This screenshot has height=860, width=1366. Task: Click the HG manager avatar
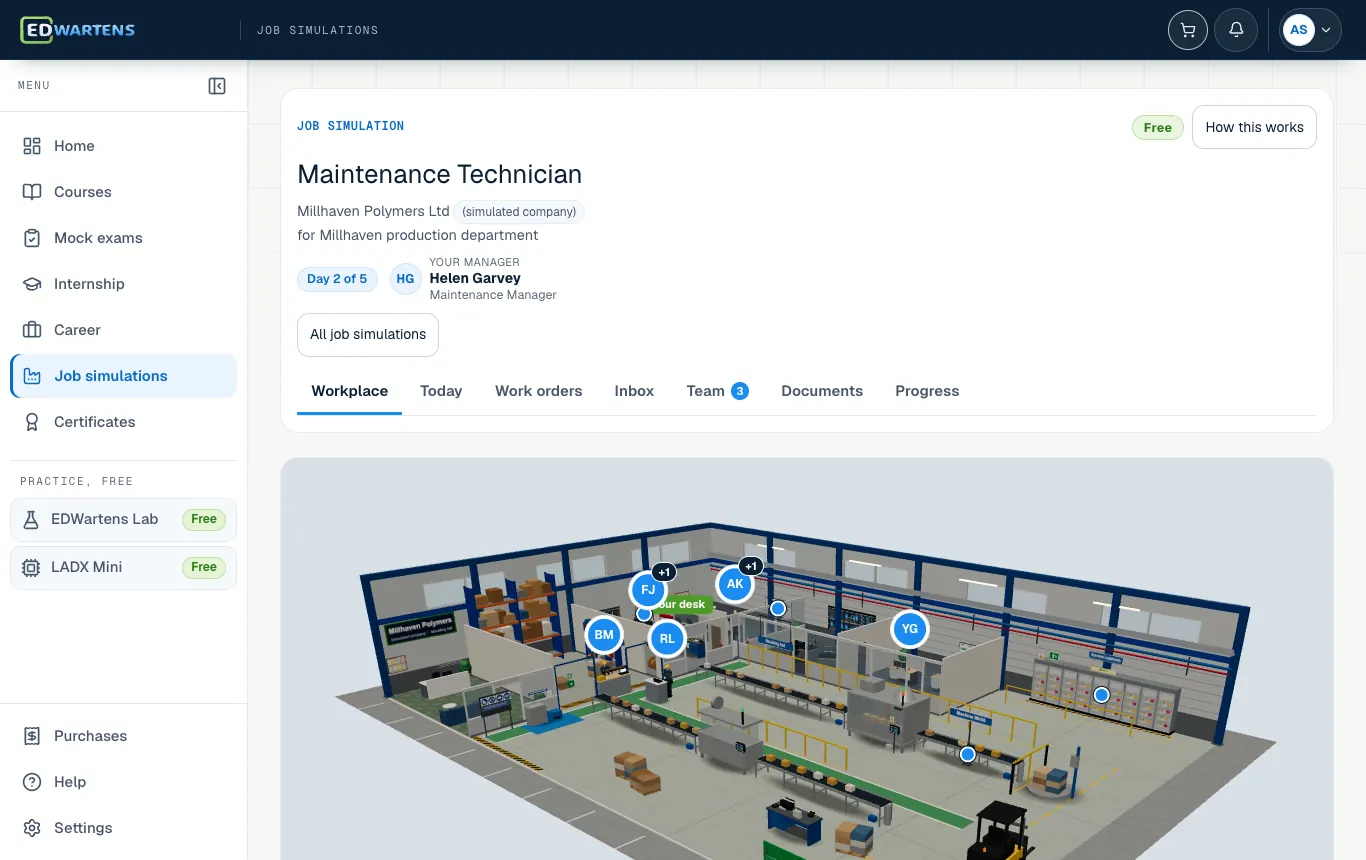[x=405, y=279]
